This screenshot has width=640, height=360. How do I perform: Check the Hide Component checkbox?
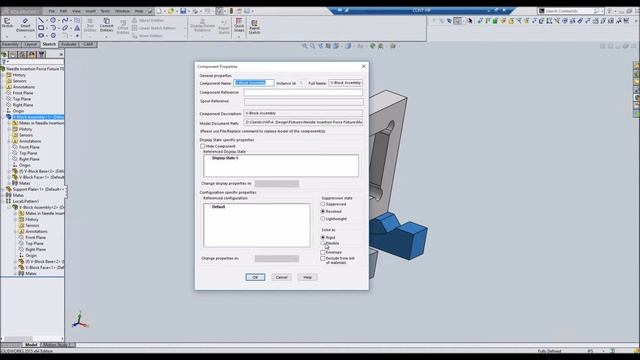click(202, 146)
